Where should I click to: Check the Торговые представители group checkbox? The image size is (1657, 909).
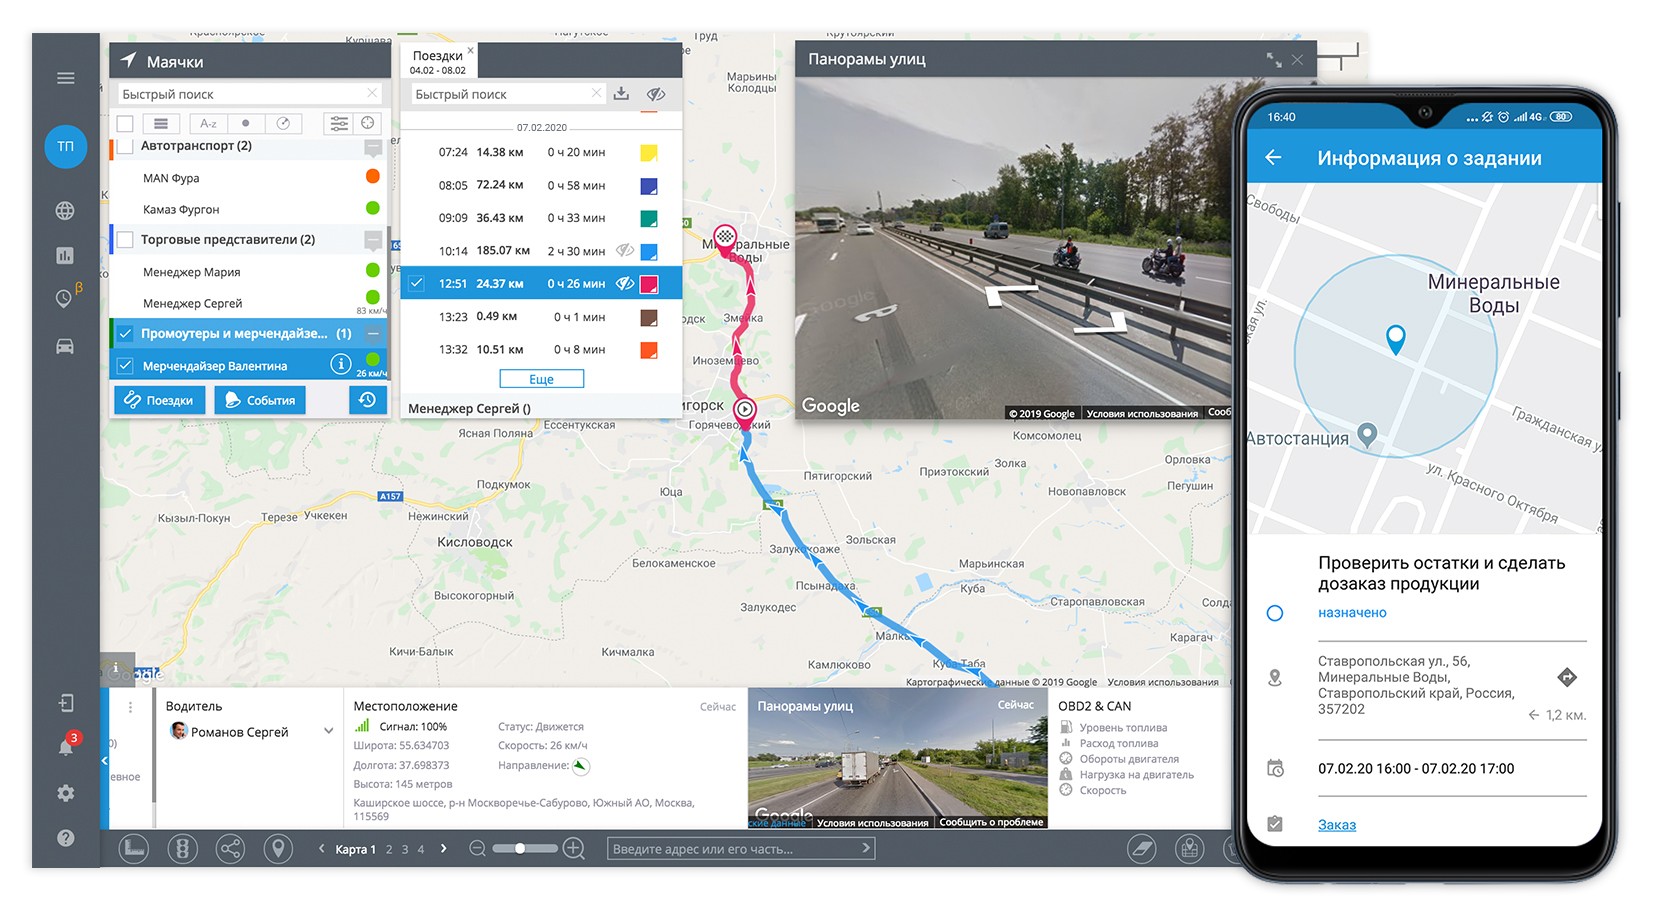coord(125,240)
